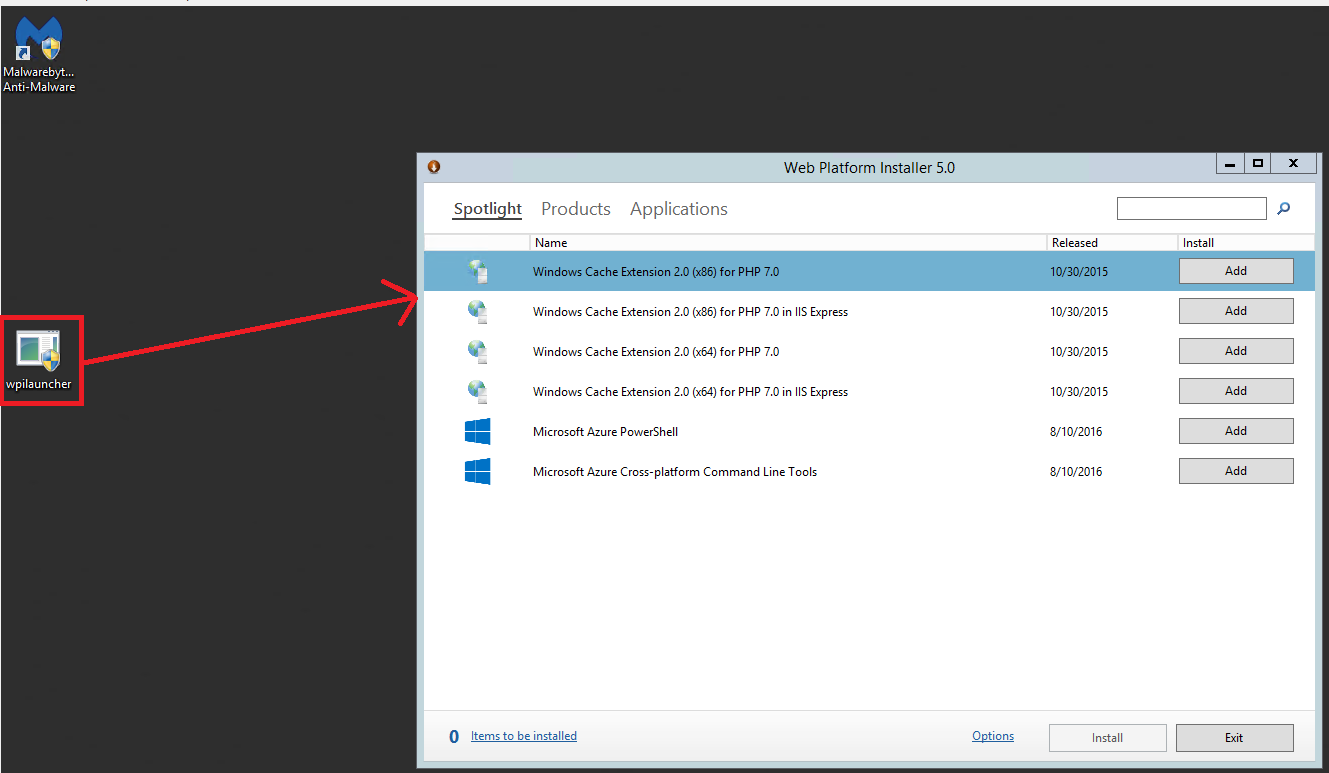Select row text Windows Cache Extension (x64) PHP 7.0 in IIS Express
The height and width of the screenshot is (773, 1329).
(x=690, y=392)
